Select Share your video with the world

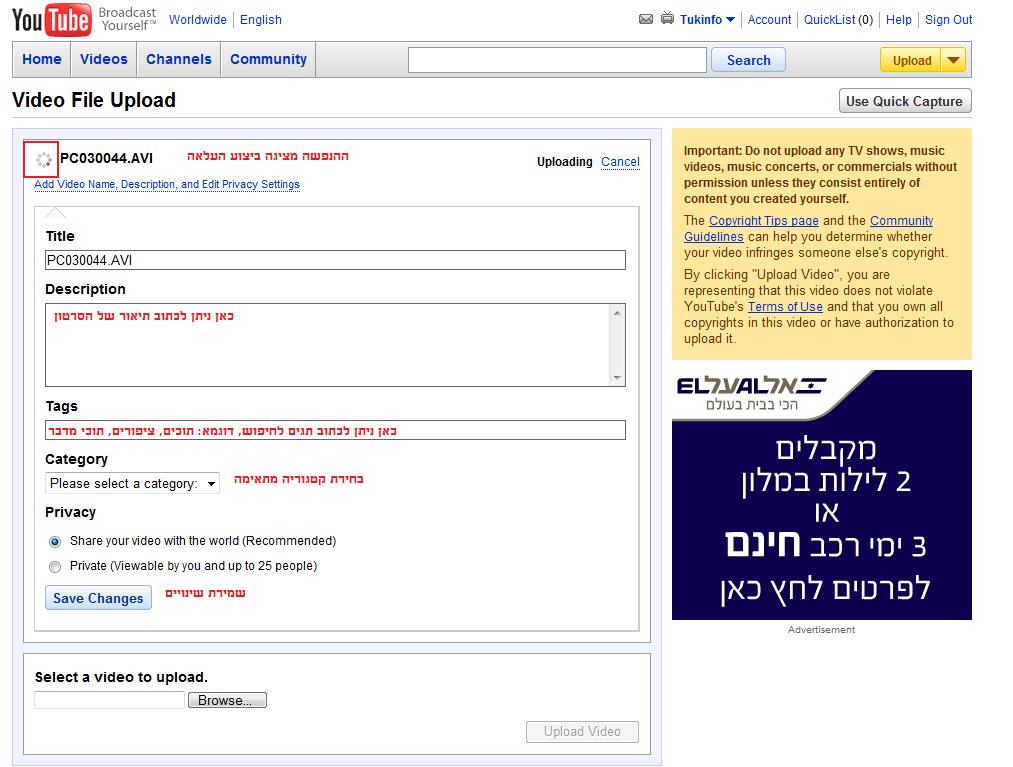click(x=55, y=541)
